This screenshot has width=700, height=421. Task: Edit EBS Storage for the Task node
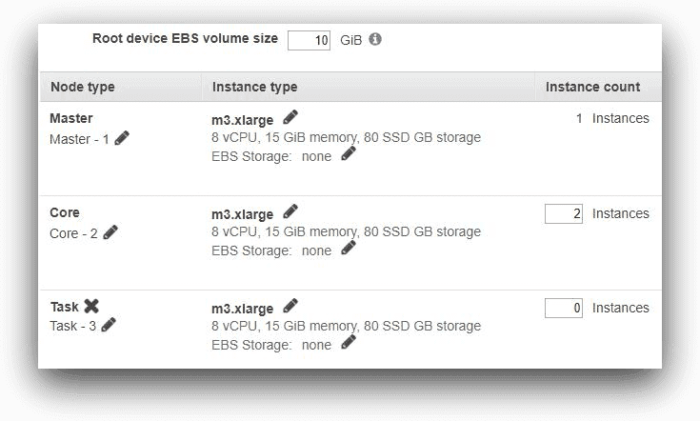(348, 342)
